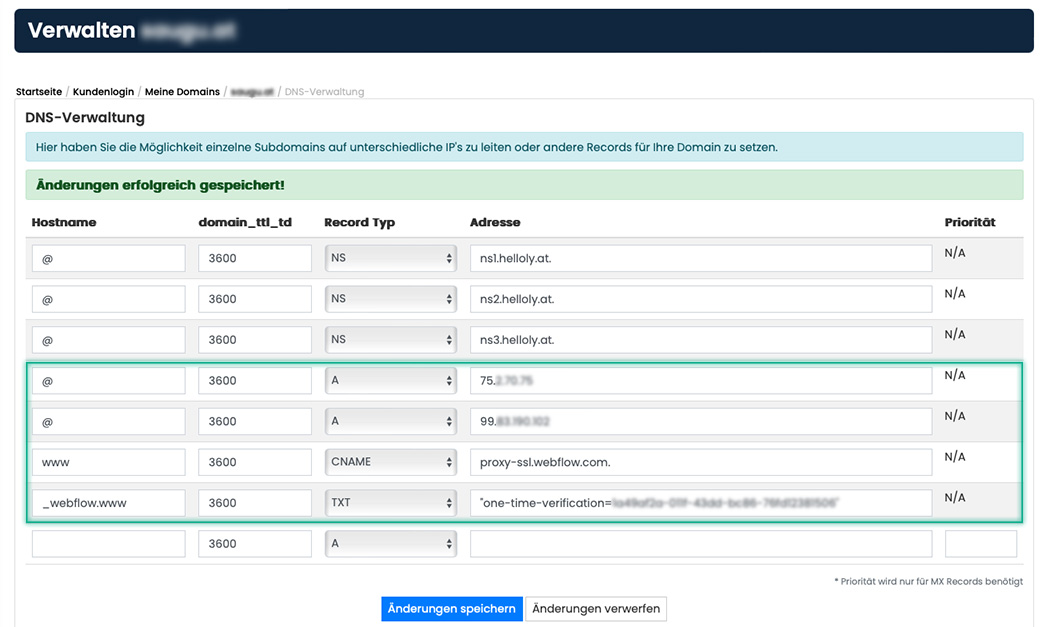Viewport: 1042px width, 627px height.
Task: Edit hostname field of ns2.helloly.at. row
Action: [108, 299]
